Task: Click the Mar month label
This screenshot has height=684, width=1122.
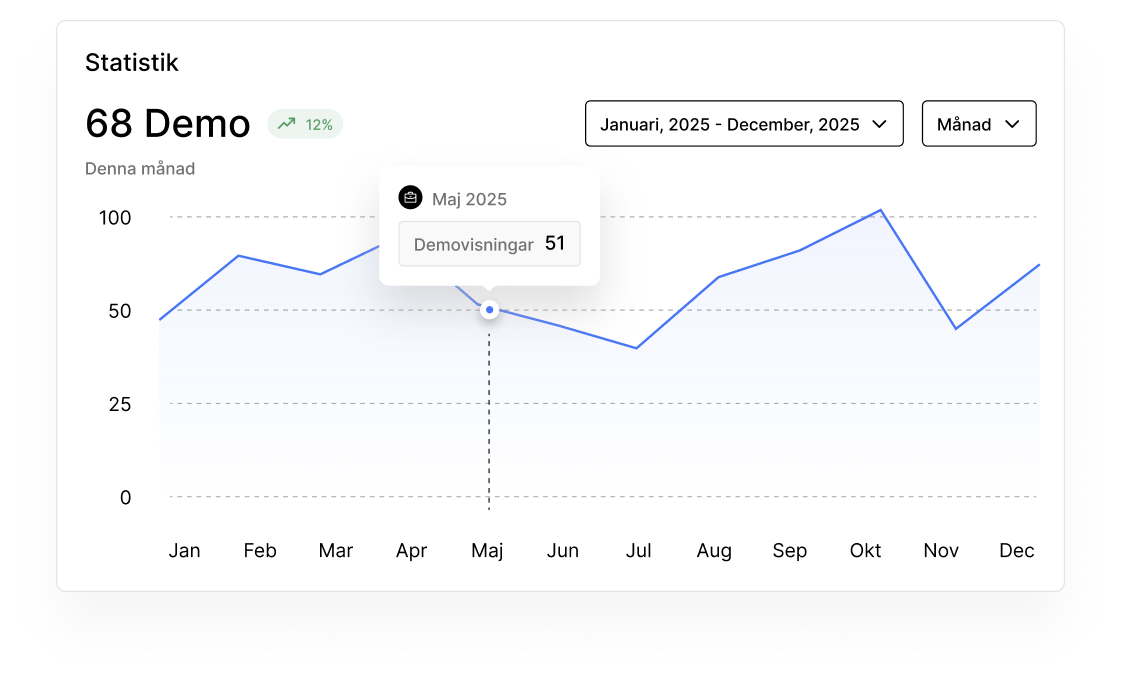Action: pyautogui.click(x=336, y=550)
